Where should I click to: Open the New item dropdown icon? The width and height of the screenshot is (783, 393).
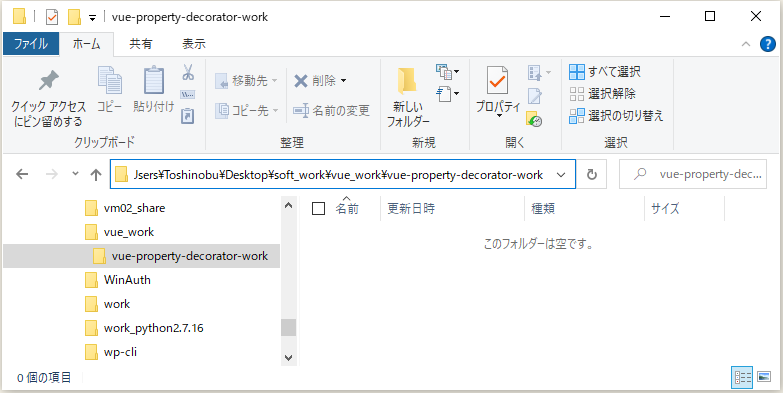(x=447, y=71)
